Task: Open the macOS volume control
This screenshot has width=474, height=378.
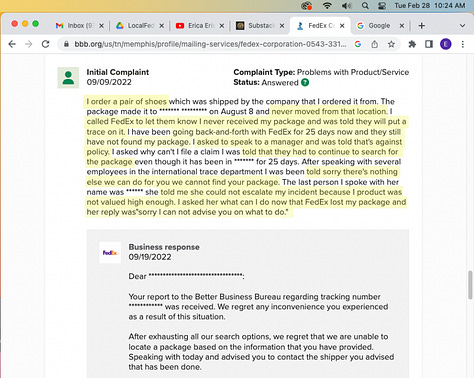Action: (x=346, y=6)
